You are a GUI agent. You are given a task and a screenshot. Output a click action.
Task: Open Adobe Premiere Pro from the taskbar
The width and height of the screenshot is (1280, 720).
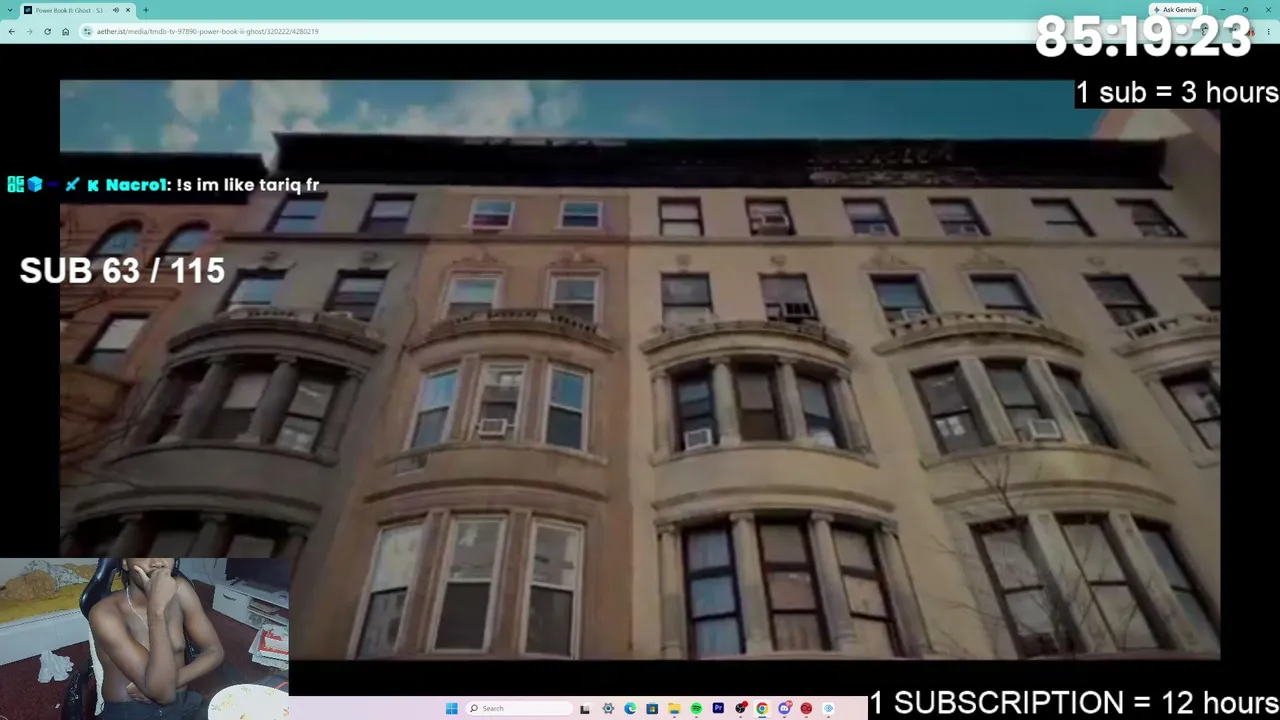tap(718, 709)
